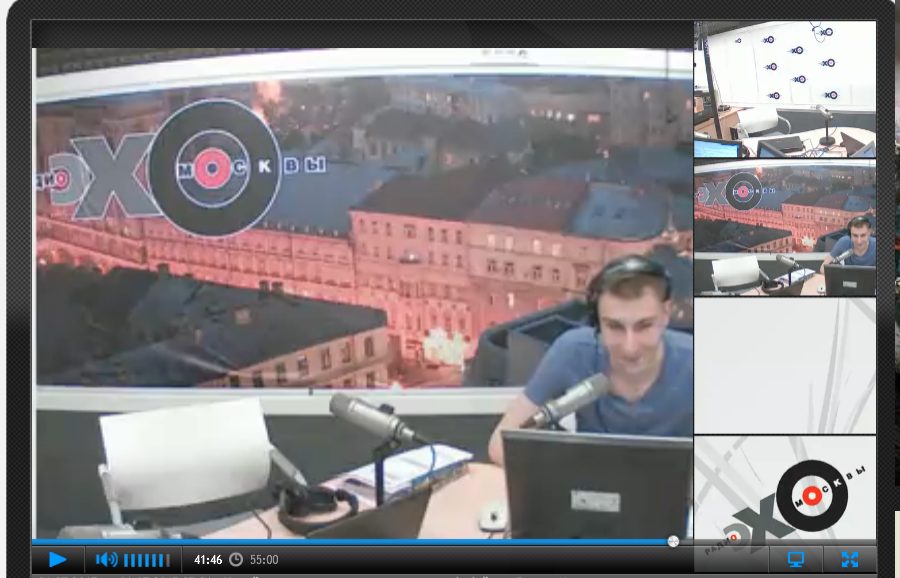Select the blank grey camera thumbnail
This screenshot has height=578, width=900.
click(785, 366)
